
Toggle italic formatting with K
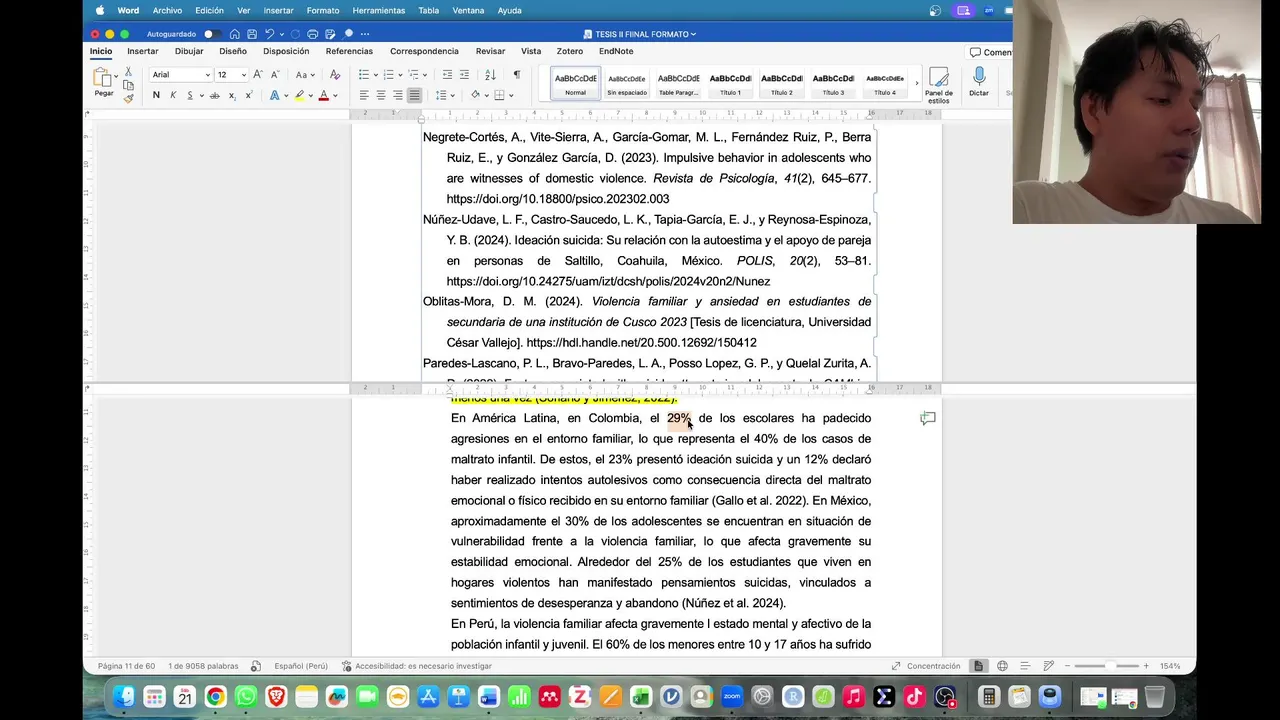point(173,95)
